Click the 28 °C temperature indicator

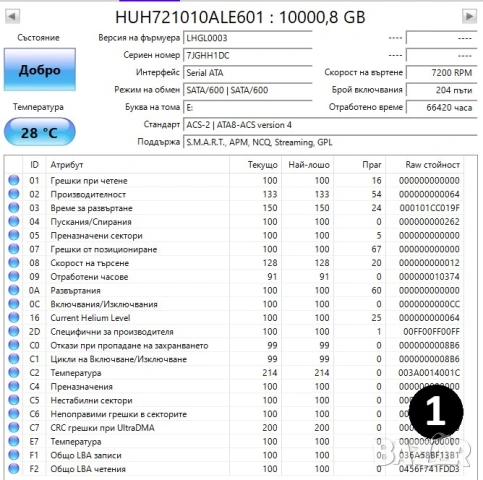pos(40,132)
